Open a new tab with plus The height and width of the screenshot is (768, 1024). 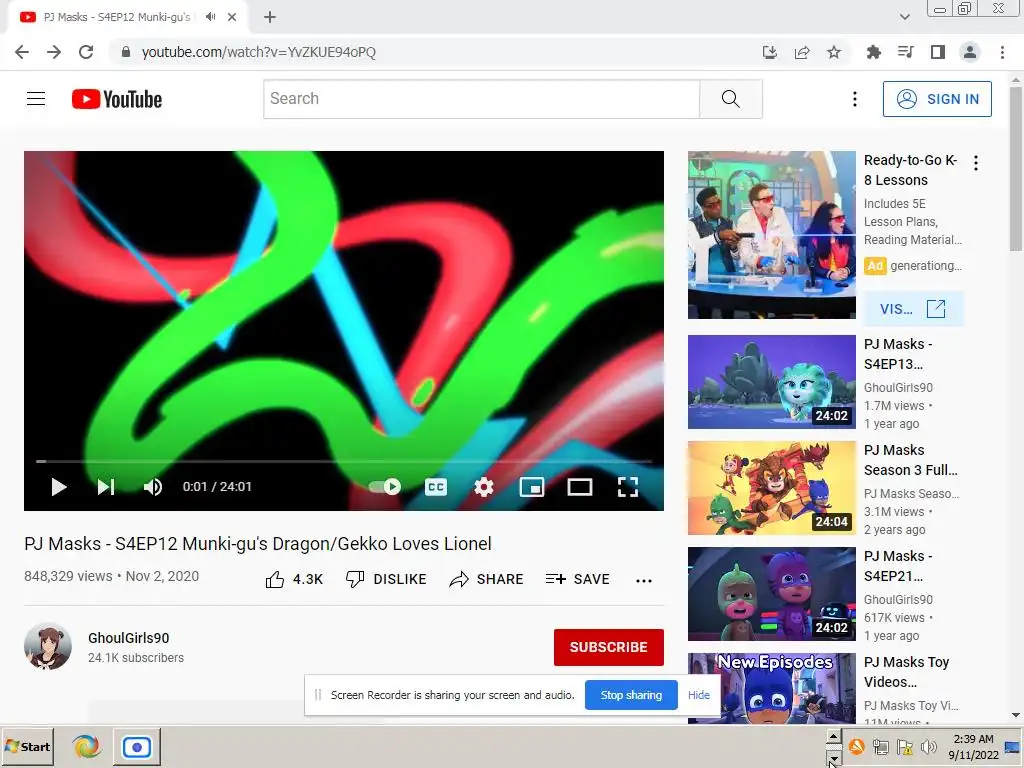pos(270,17)
